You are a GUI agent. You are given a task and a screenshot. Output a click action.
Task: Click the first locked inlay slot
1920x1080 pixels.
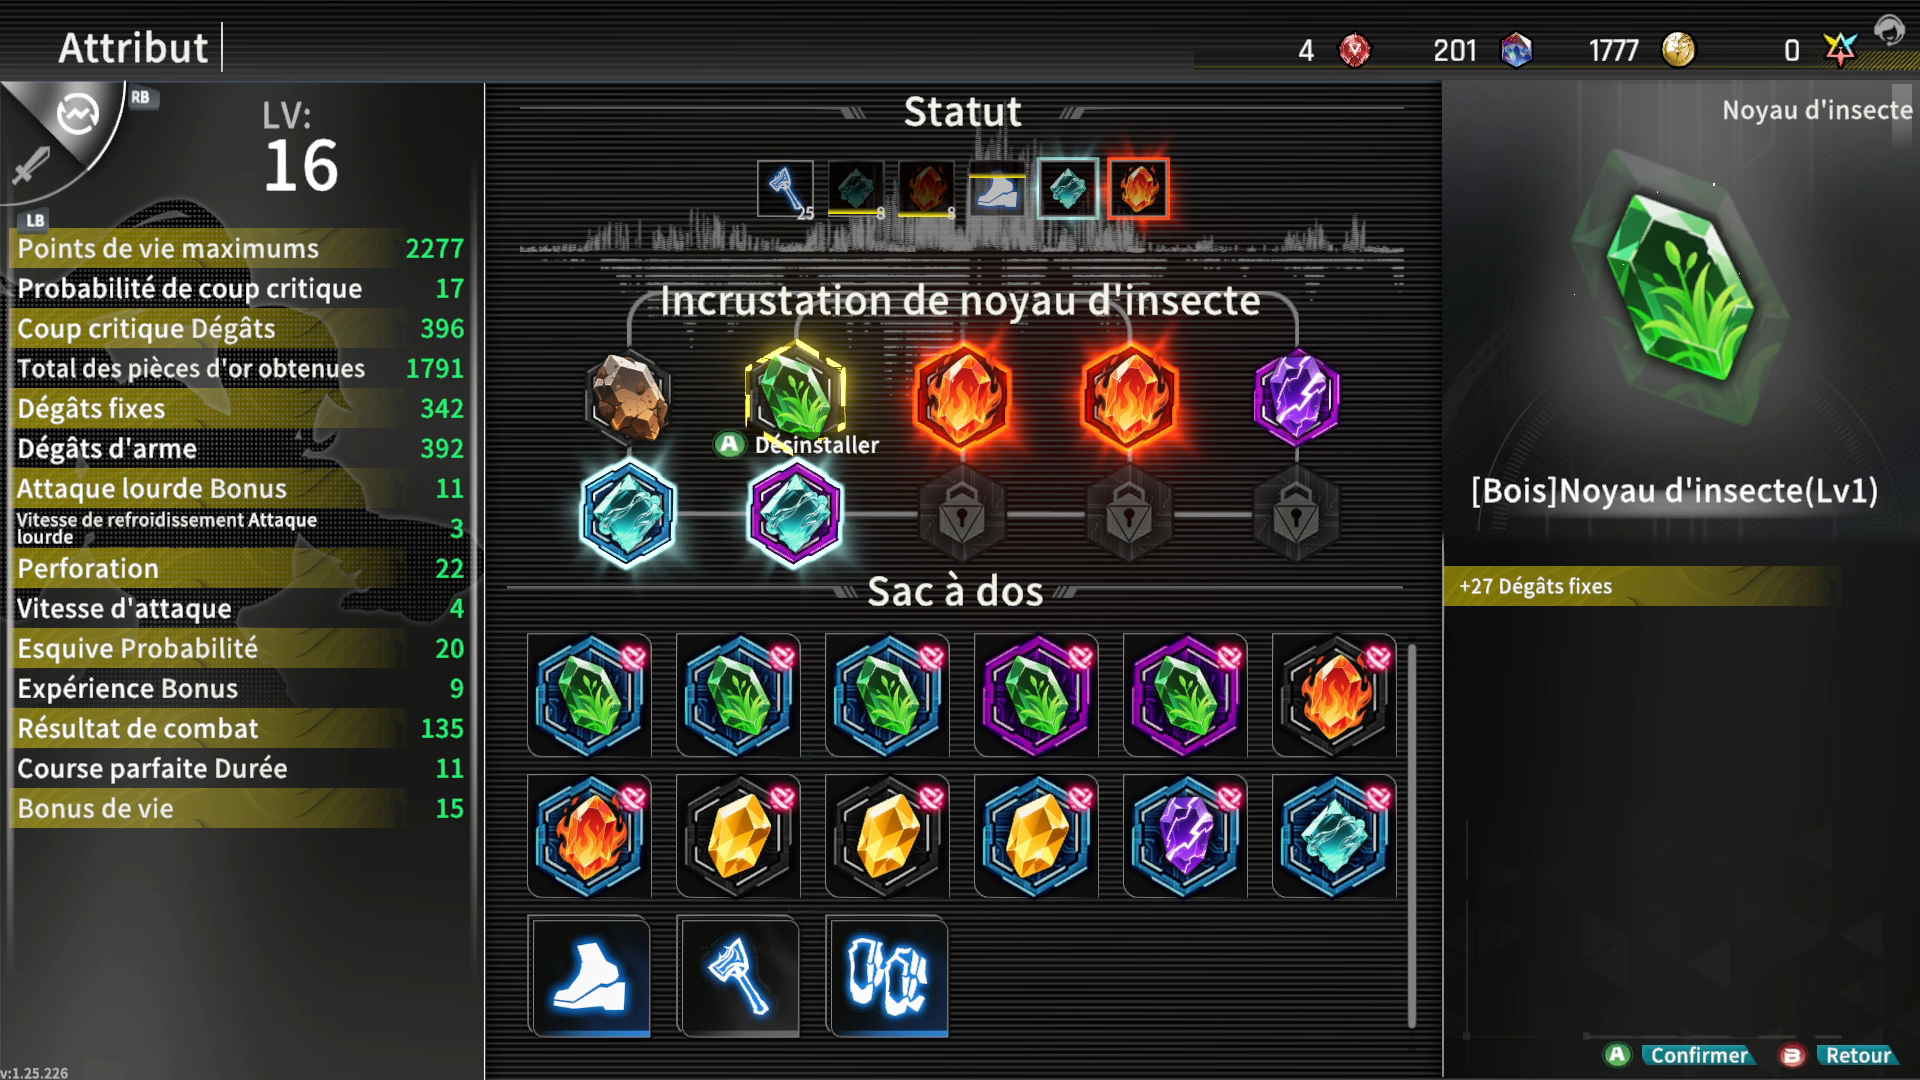click(x=962, y=514)
